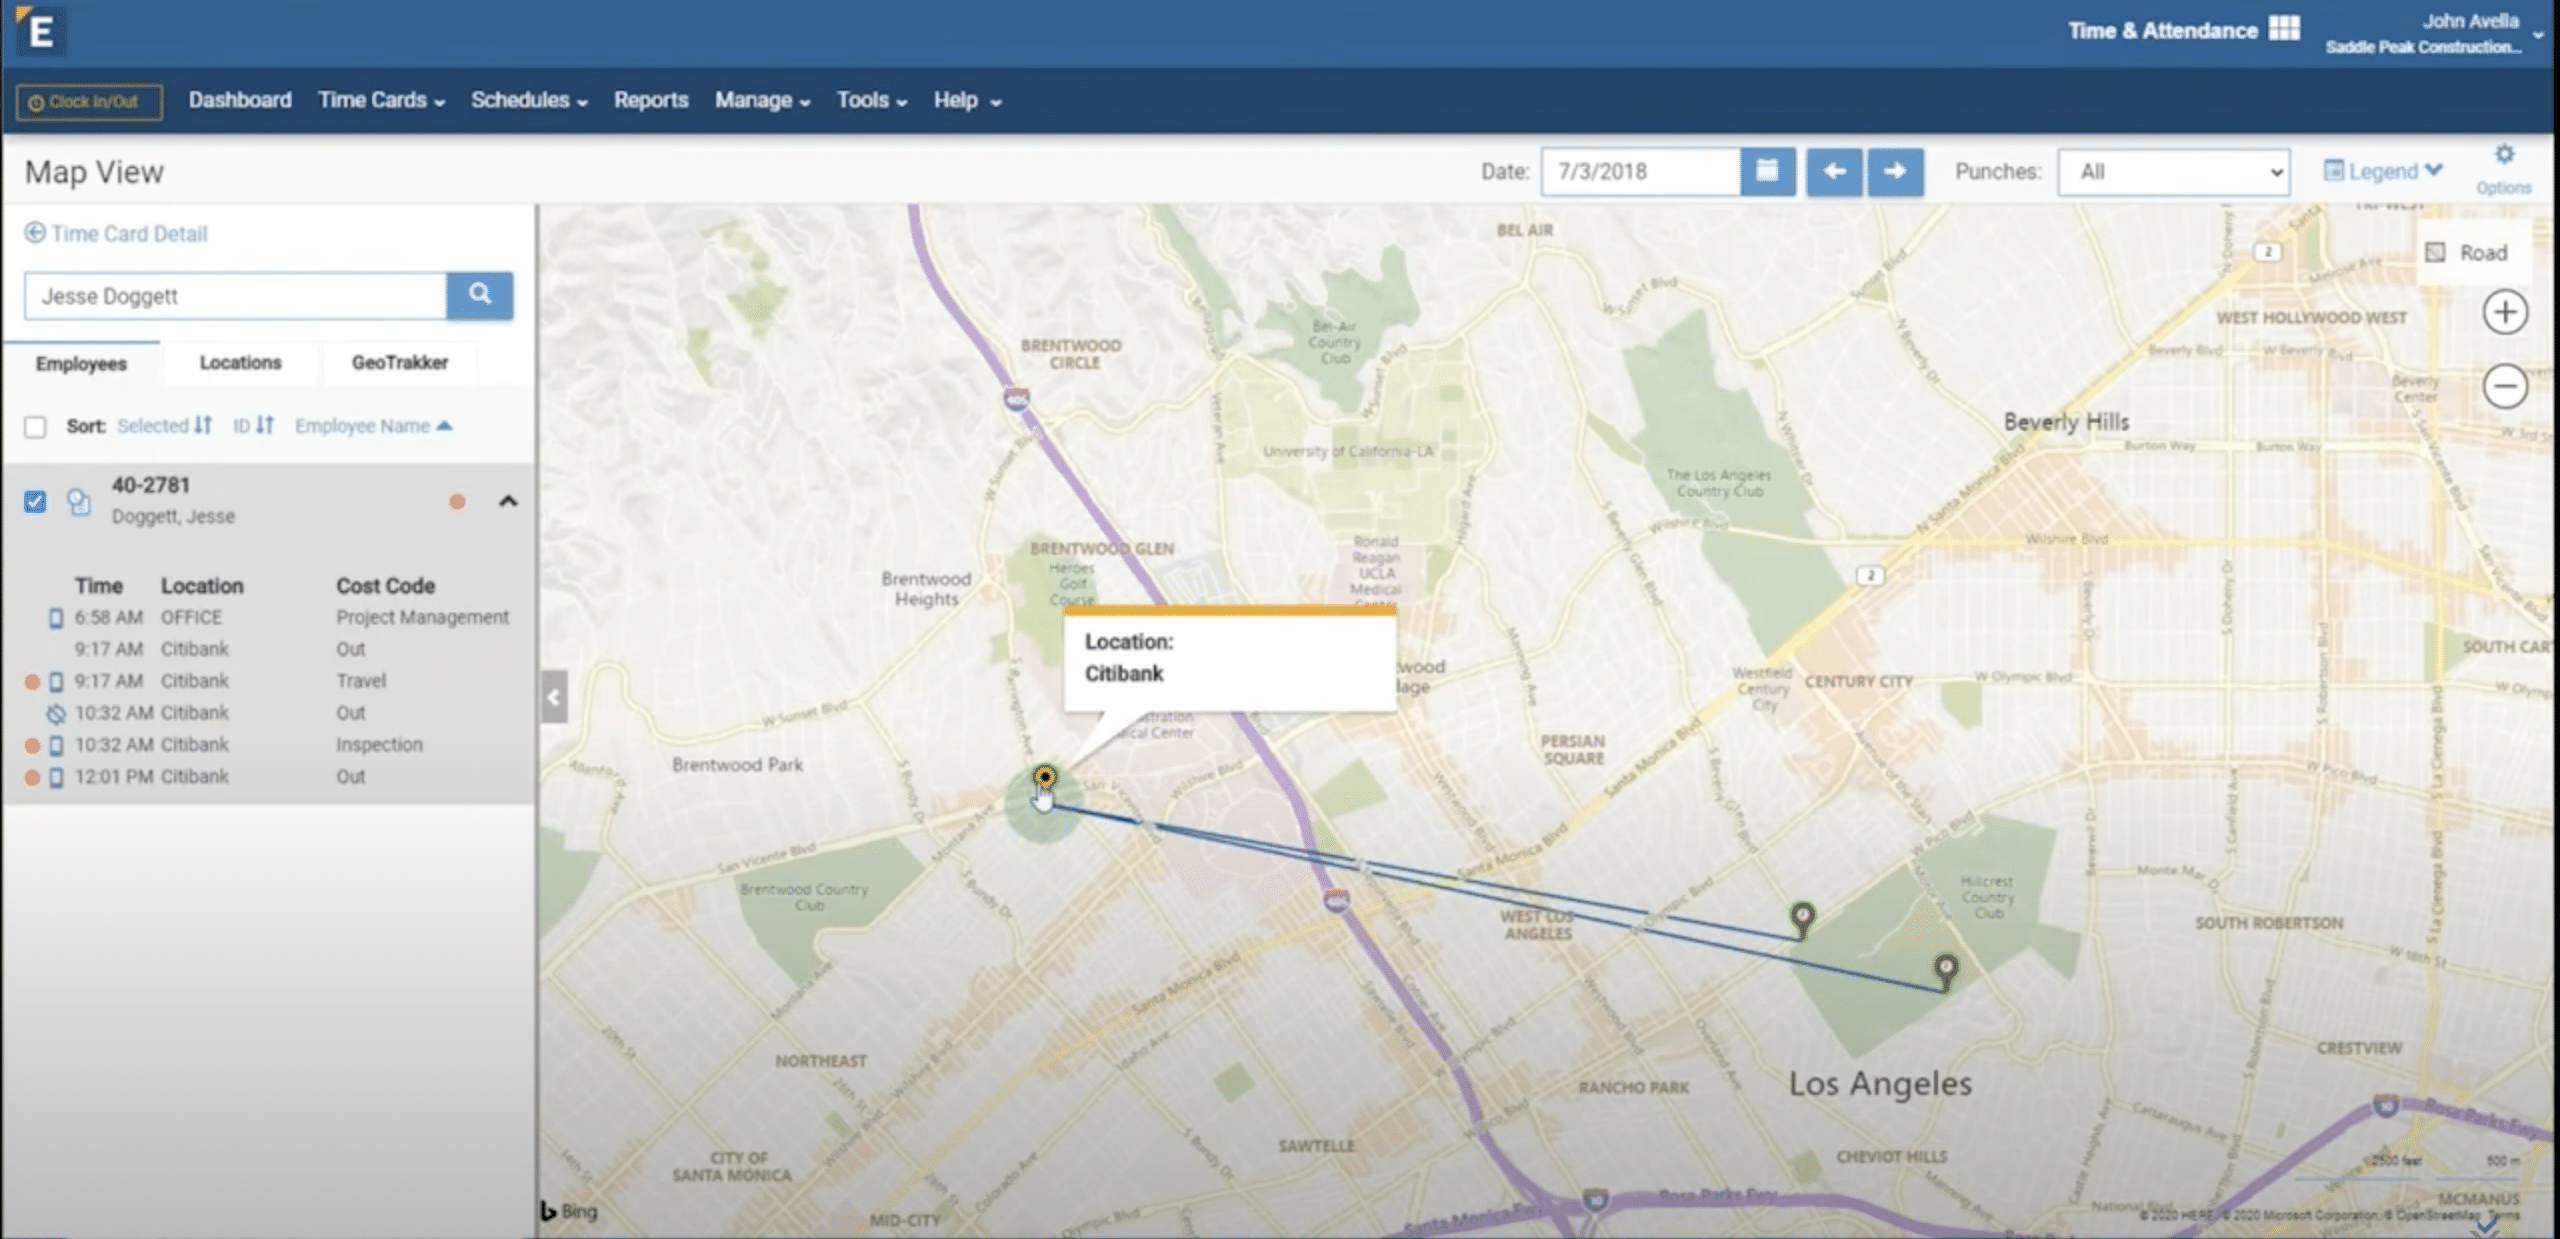Collapse the side panel with arrow handle
The image size is (2560, 1239).
(554, 697)
